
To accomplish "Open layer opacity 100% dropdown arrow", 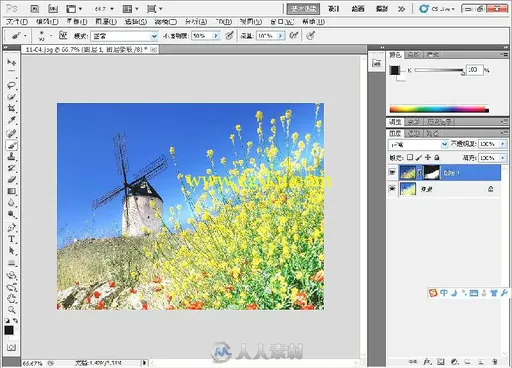I will [503, 144].
